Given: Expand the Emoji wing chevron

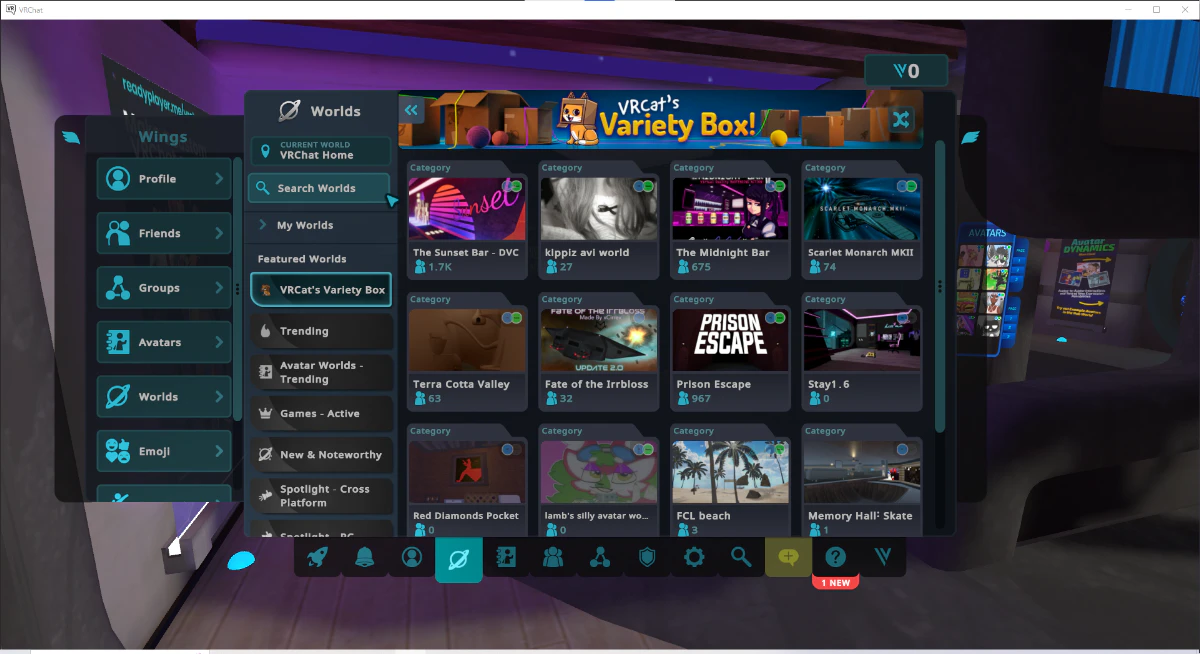Looking at the screenshot, I should coord(219,451).
